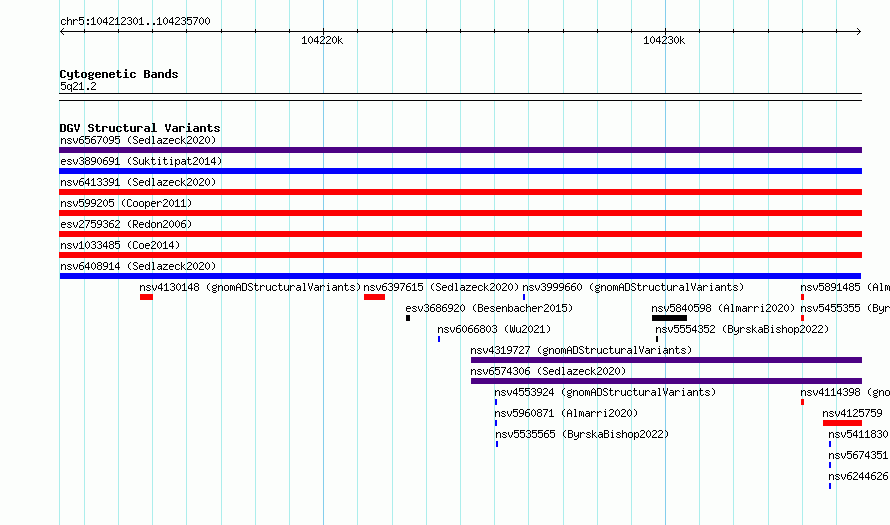Click the purple nsv4319727 variant bar

pyautogui.click(x=666, y=360)
